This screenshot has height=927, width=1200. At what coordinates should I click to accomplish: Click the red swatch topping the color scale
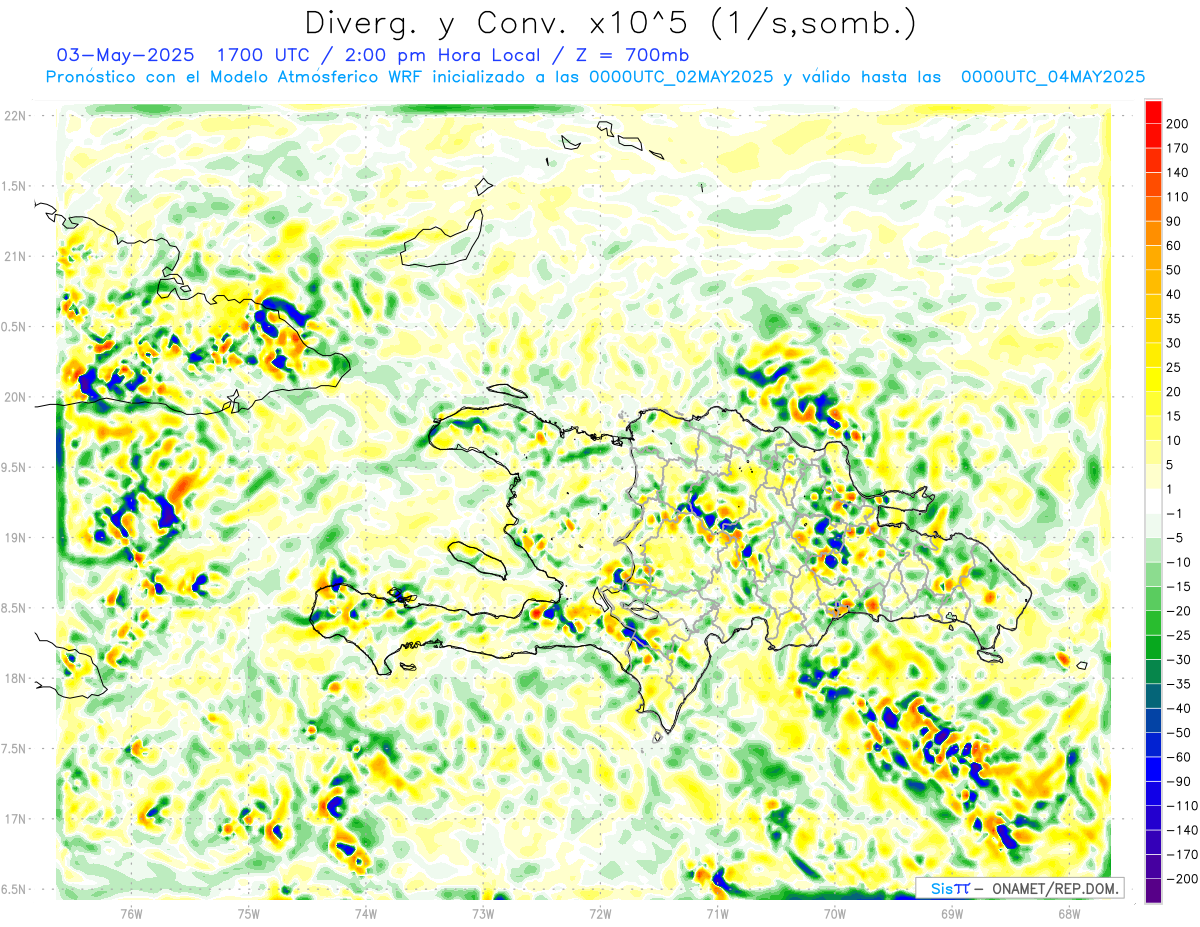1154,112
